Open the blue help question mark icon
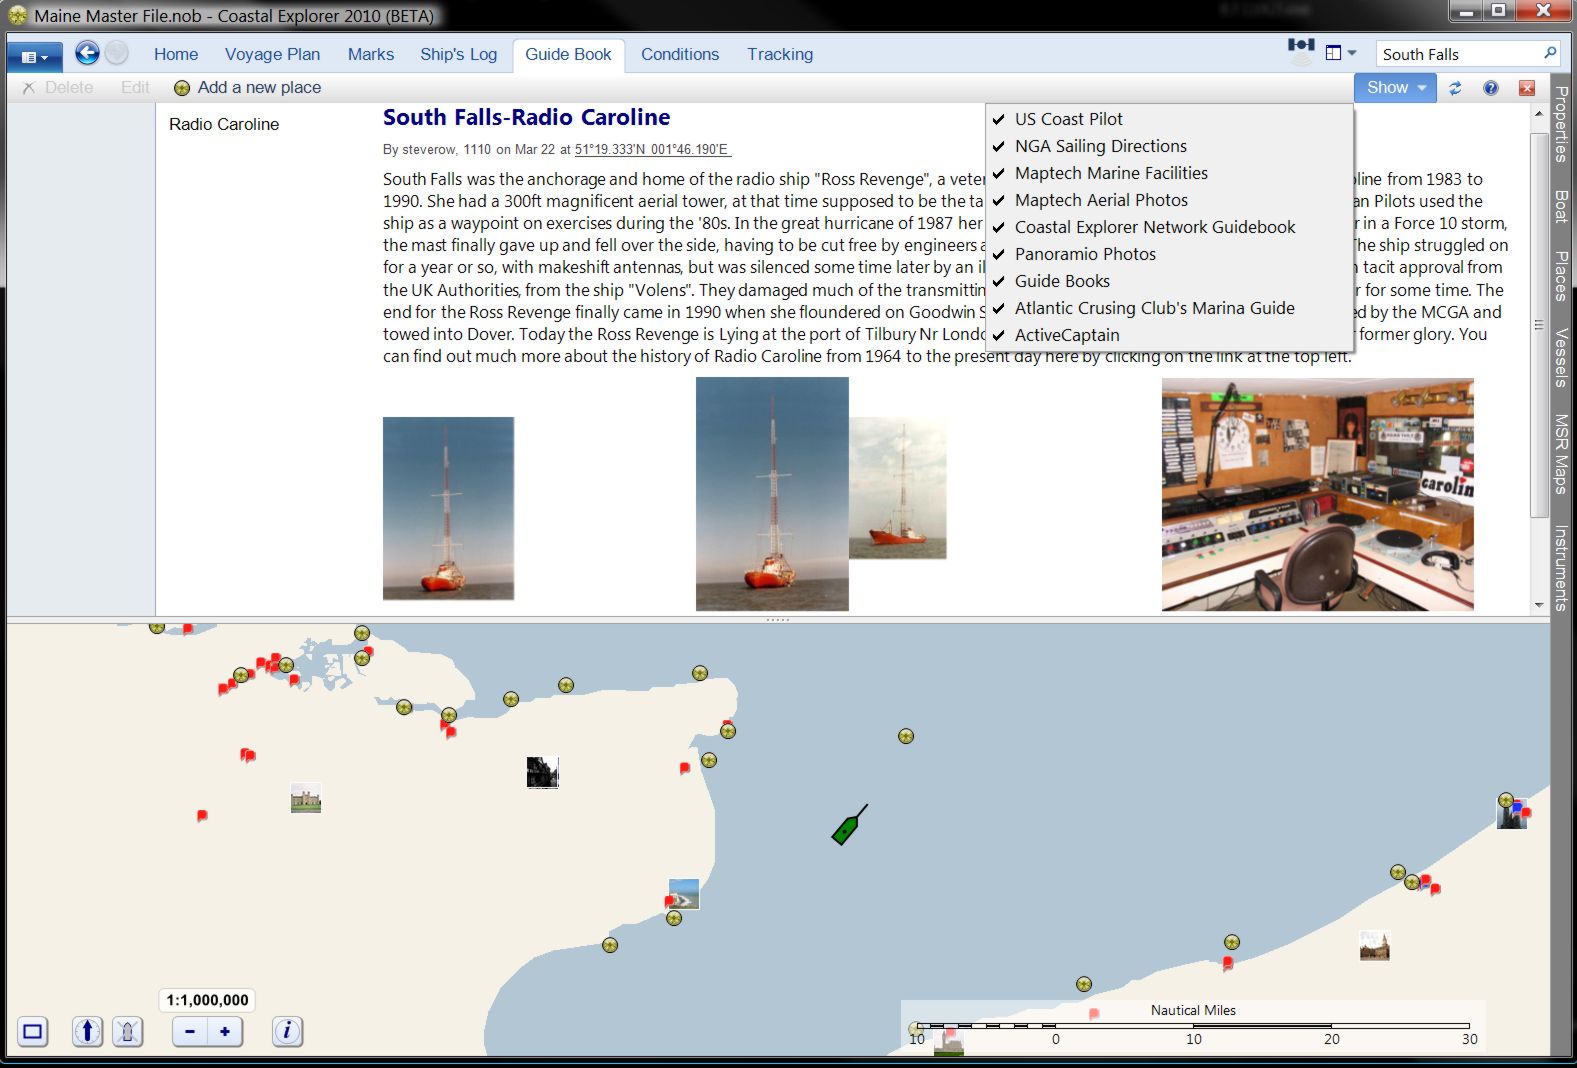 (1491, 88)
